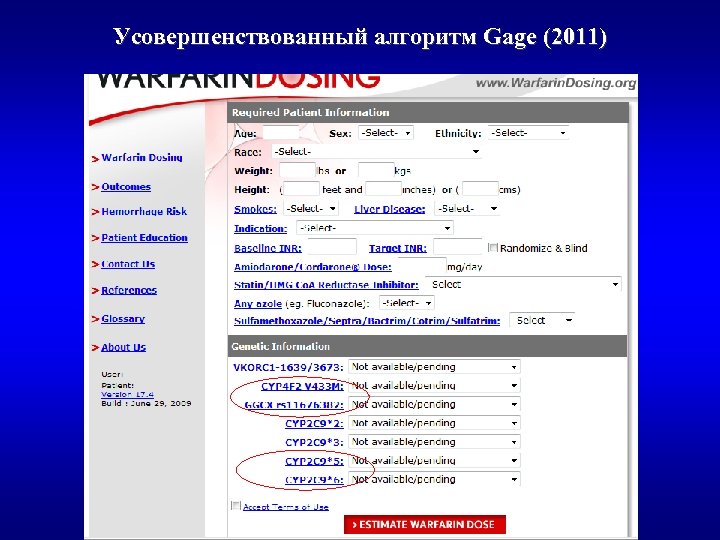Open the Smokes dropdown
Image resolution: width=720 pixels, height=540 pixels.
coord(311,208)
